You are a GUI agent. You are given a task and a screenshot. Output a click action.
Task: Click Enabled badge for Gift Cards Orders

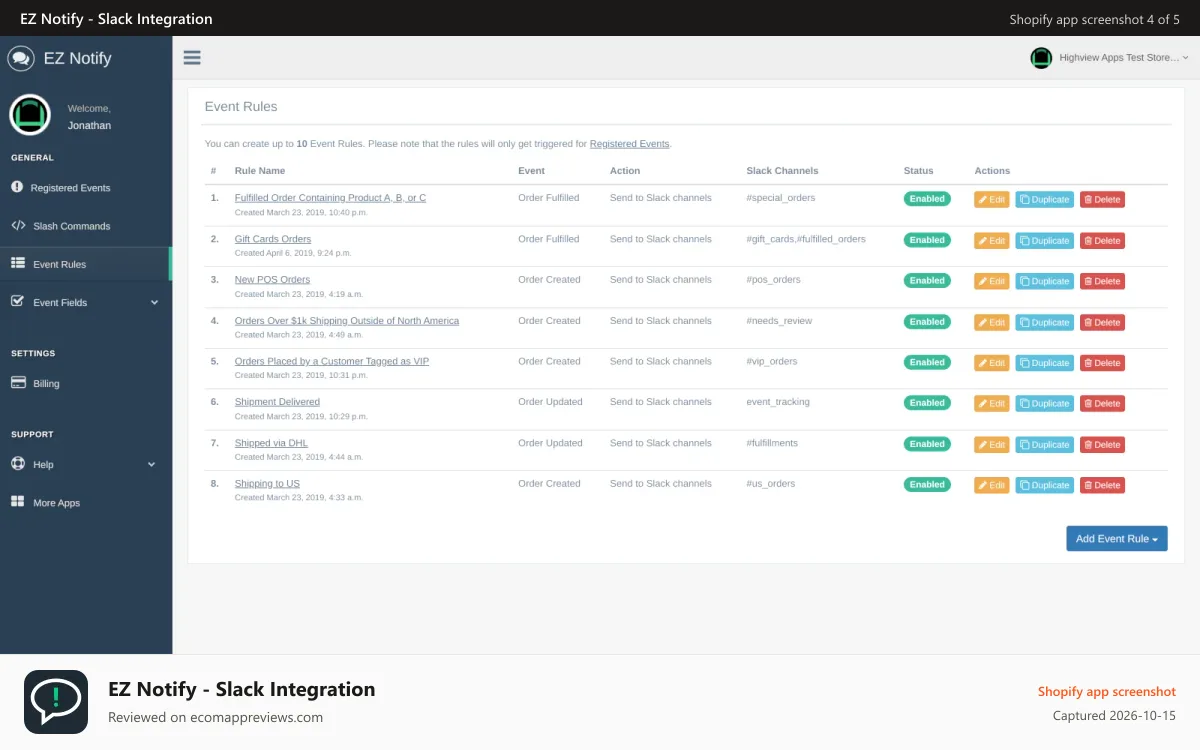[927, 240]
